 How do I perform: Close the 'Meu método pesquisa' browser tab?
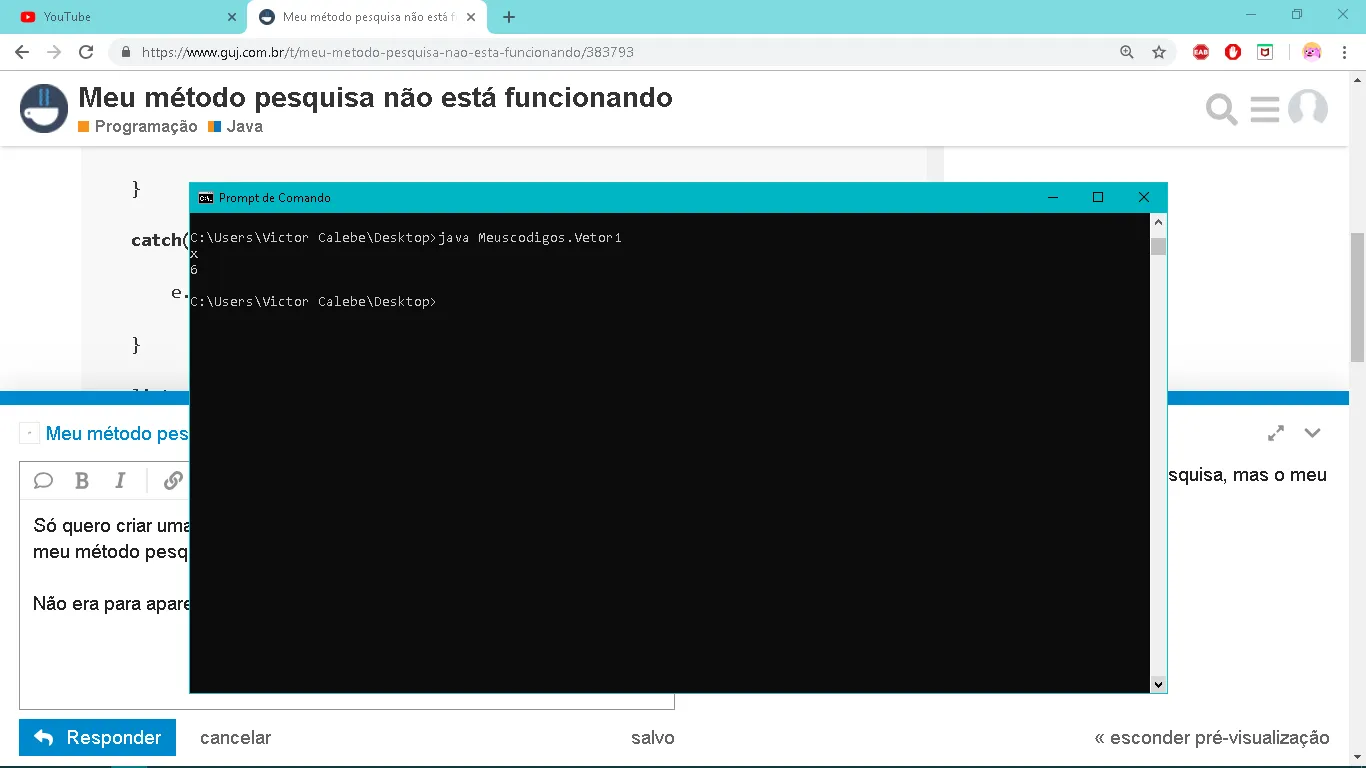coord(471,17)
